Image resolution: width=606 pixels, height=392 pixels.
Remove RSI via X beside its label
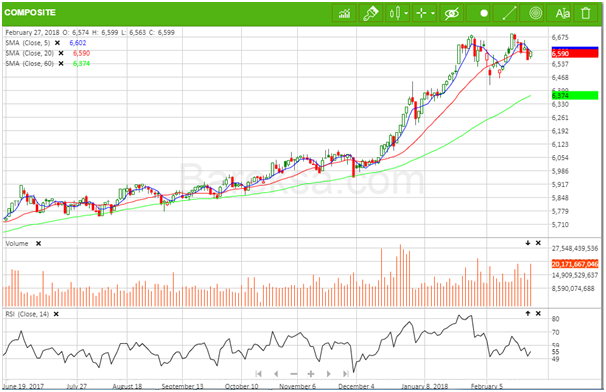(56, 314)
